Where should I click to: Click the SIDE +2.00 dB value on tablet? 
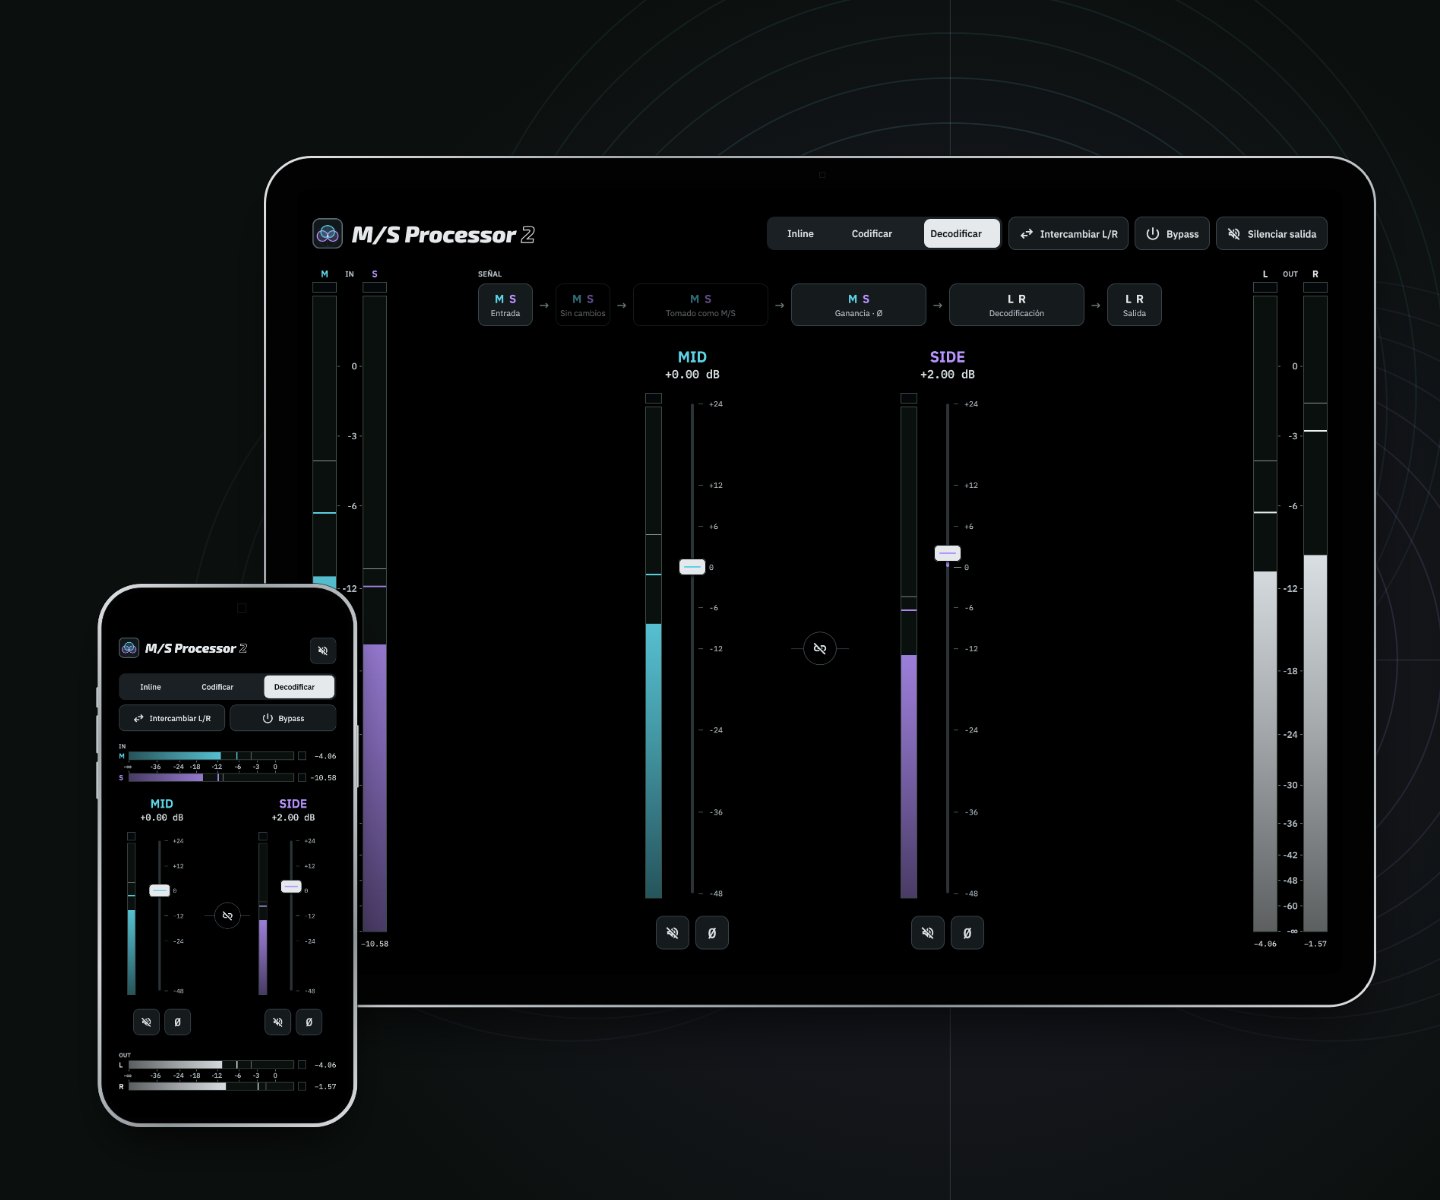tap(947, 375)
